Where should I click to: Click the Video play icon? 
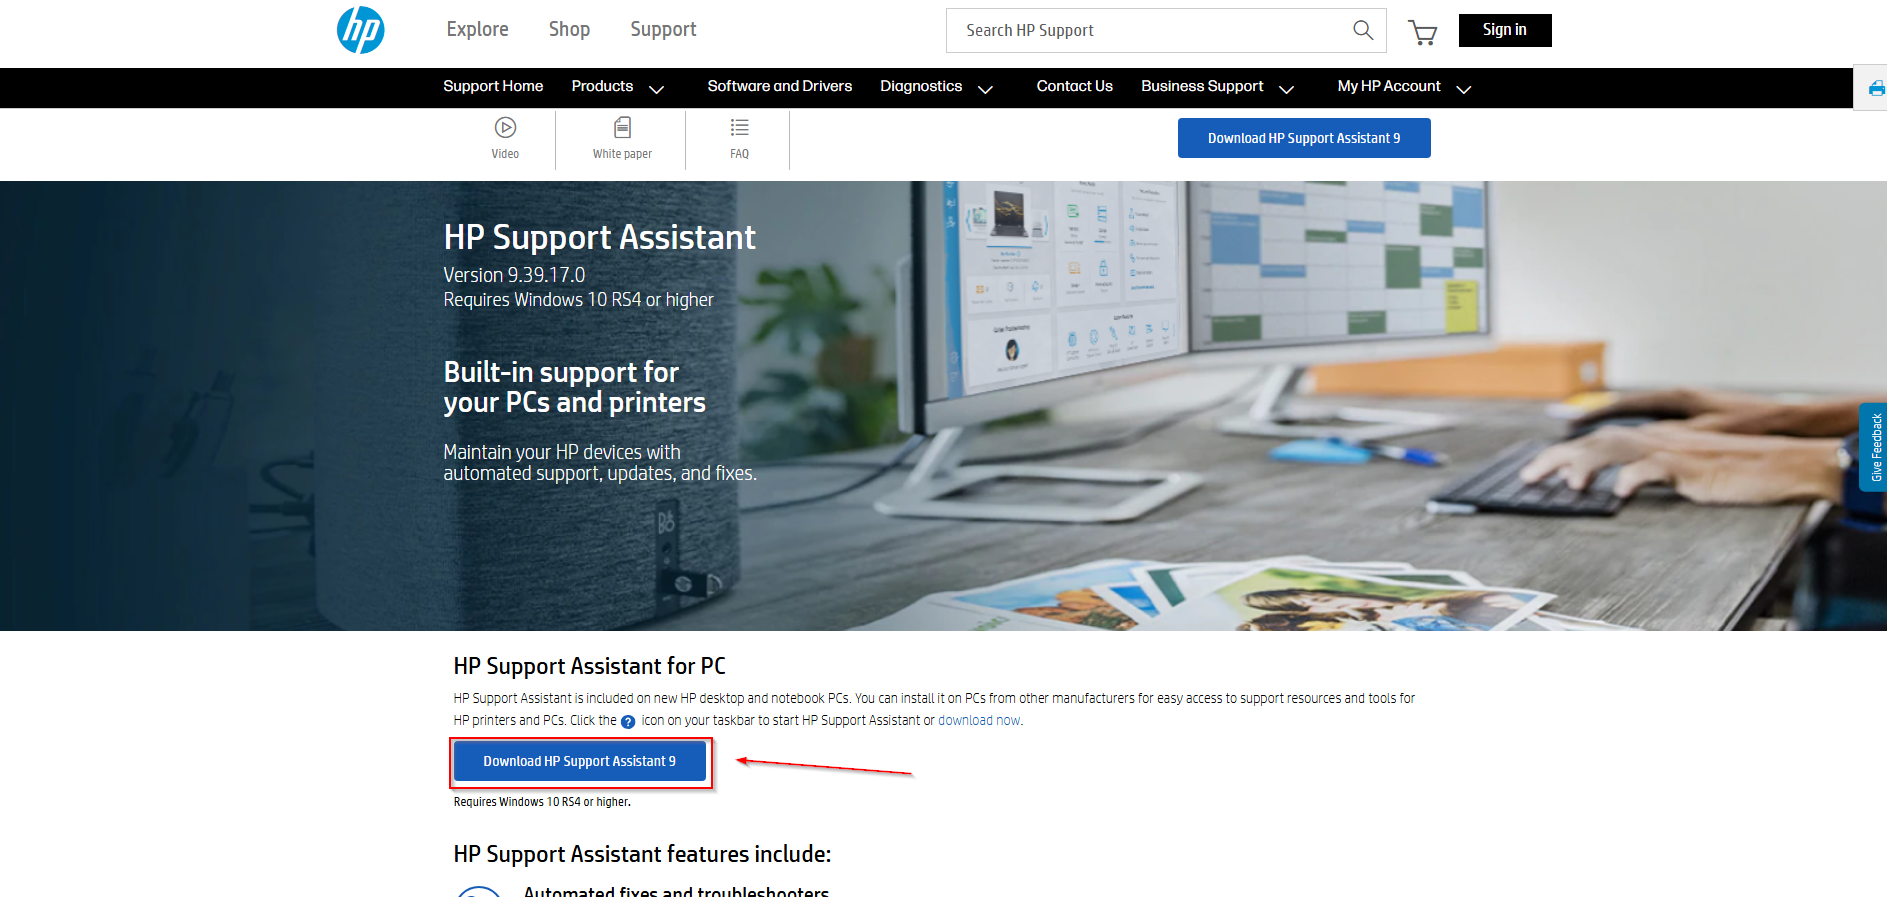tap(505, 127)
